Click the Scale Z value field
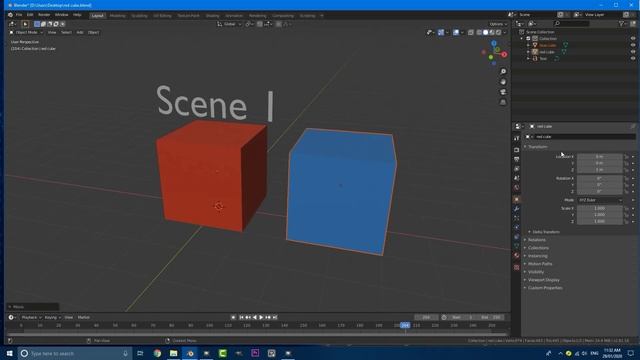Screen dimensions: 640x360 (x=600, y=221)
